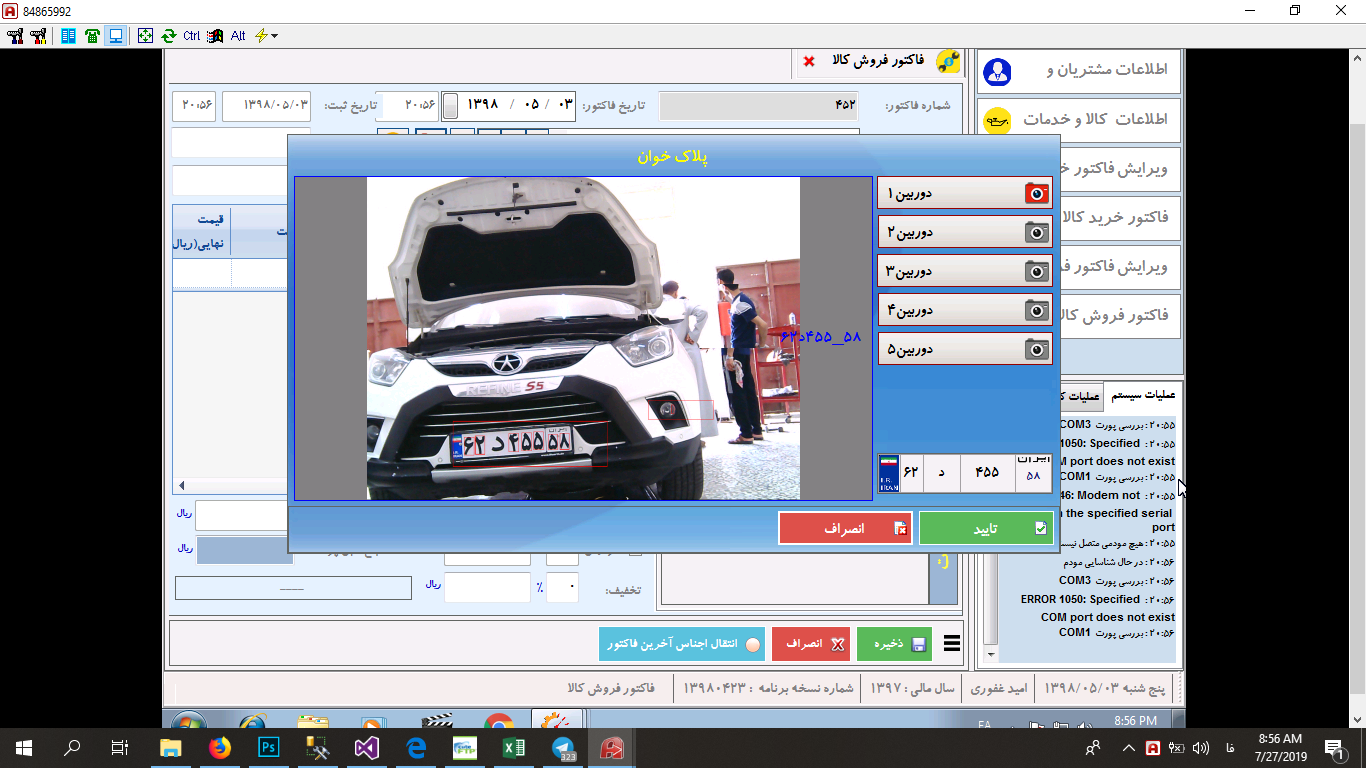Image resolution: width=1366 pixels, height=768 pixels.
Task: Open the second connection settings icon with yellow base
Action: pyautogui.click(x=39, y=36)
